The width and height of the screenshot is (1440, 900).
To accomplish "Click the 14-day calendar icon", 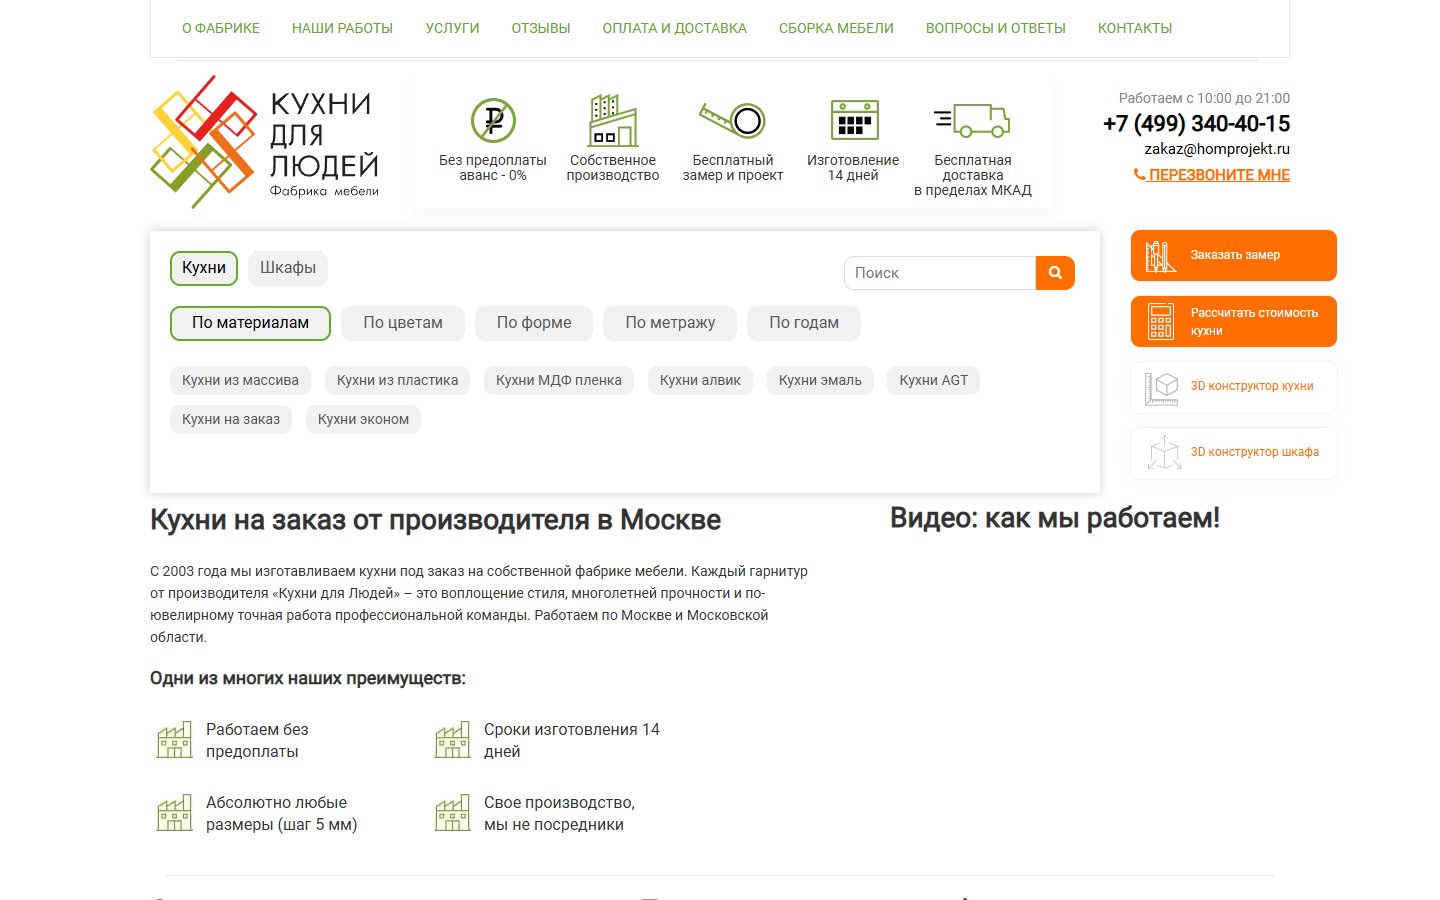I will point(855,120).
